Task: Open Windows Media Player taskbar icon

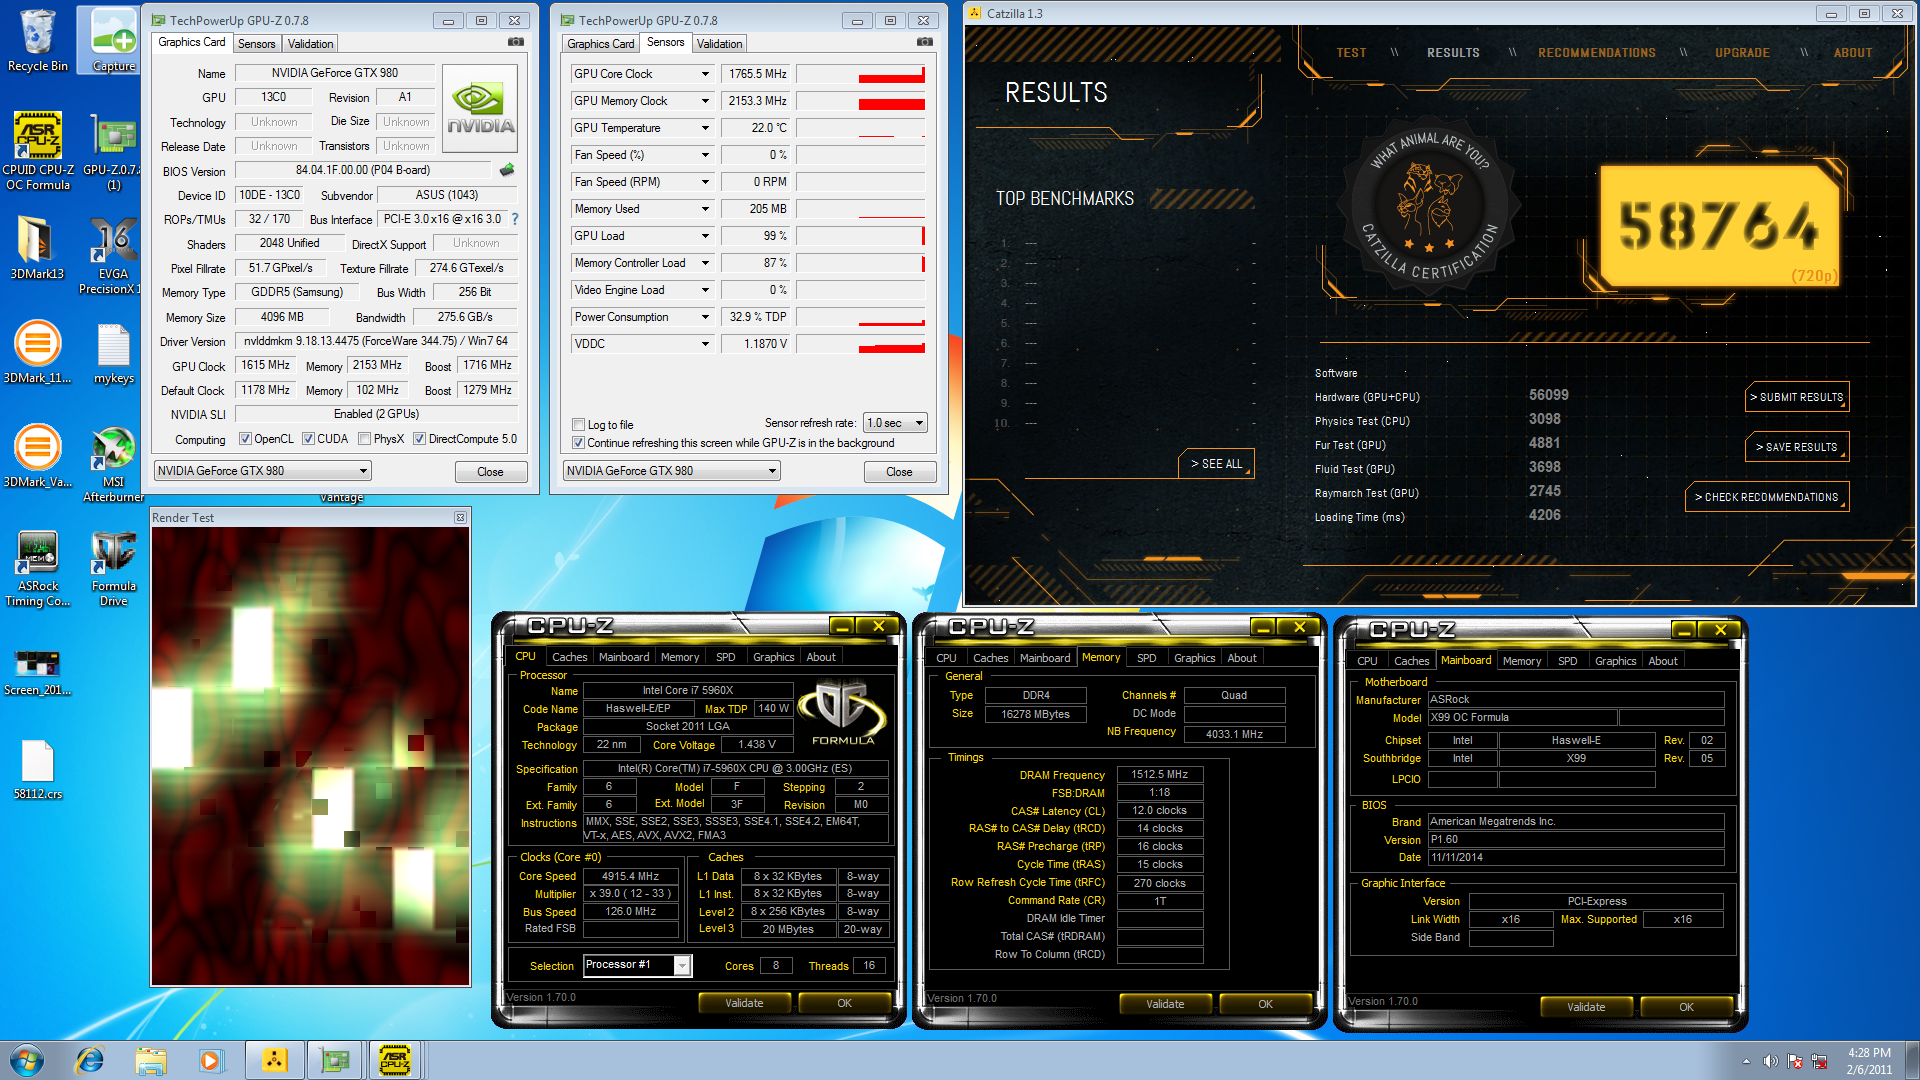Action: 210,1060
